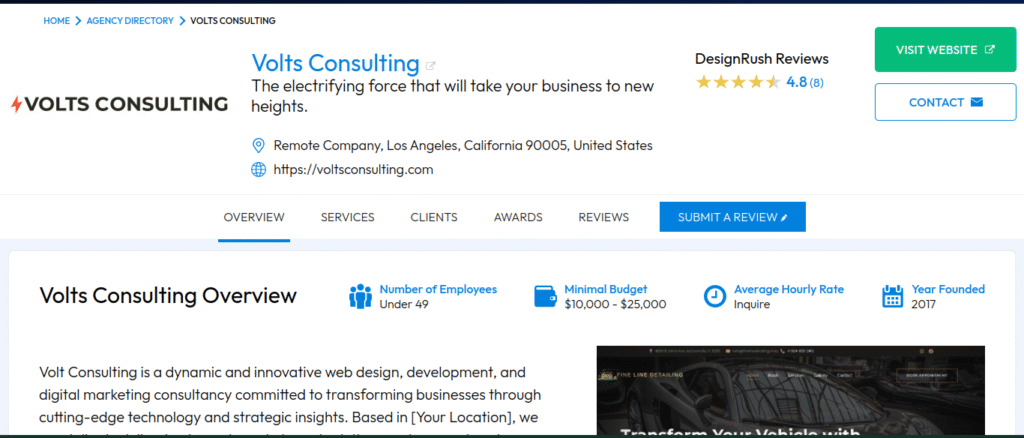Open the Agency Directory breadcrumb link
The image size is (1024, 438).
130,20
